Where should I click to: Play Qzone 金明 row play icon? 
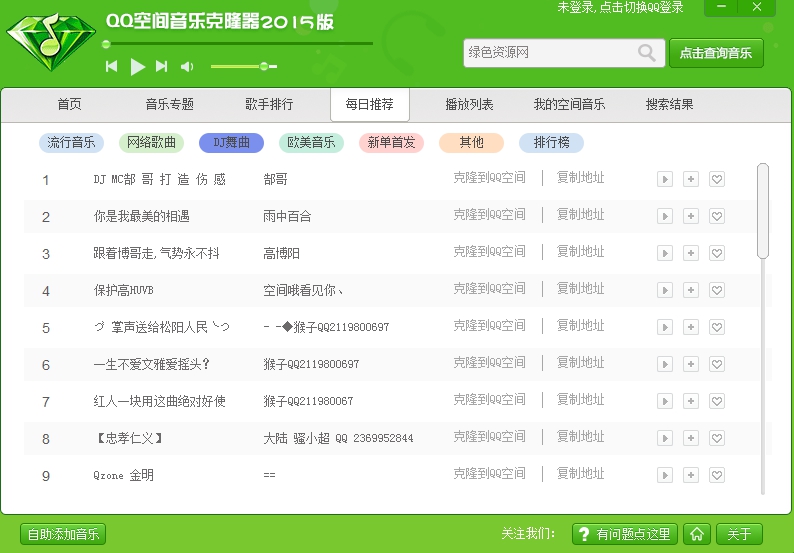pos(665,475)
